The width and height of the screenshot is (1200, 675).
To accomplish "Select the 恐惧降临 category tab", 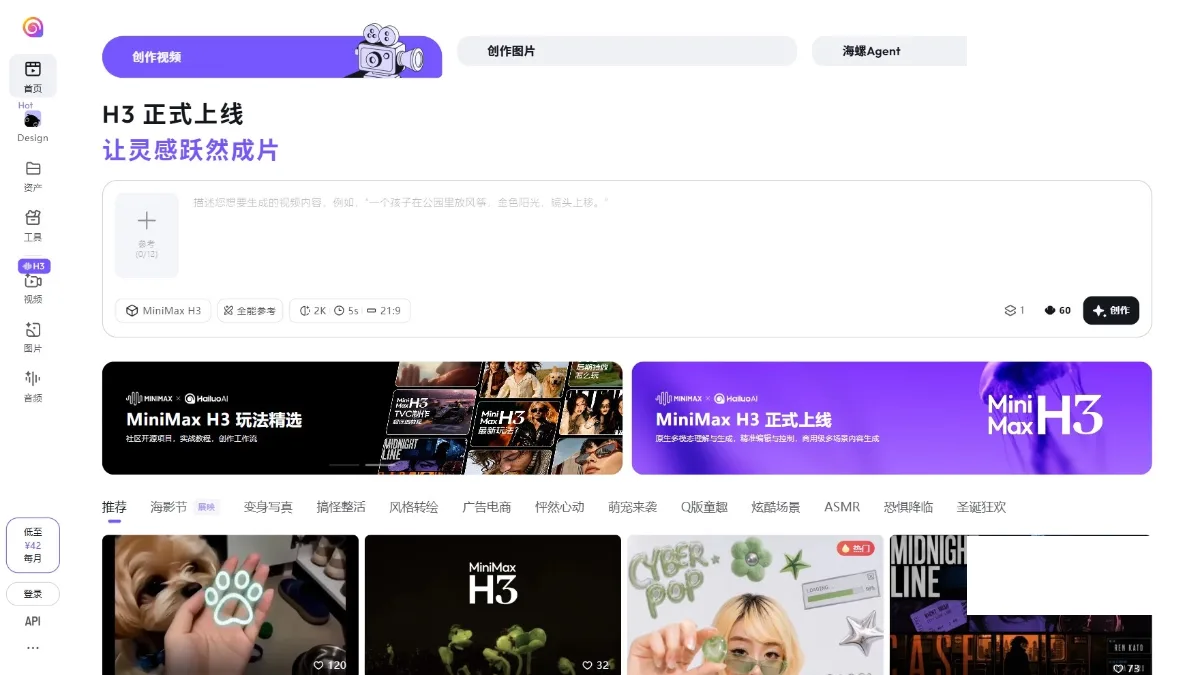I will 908,507.
